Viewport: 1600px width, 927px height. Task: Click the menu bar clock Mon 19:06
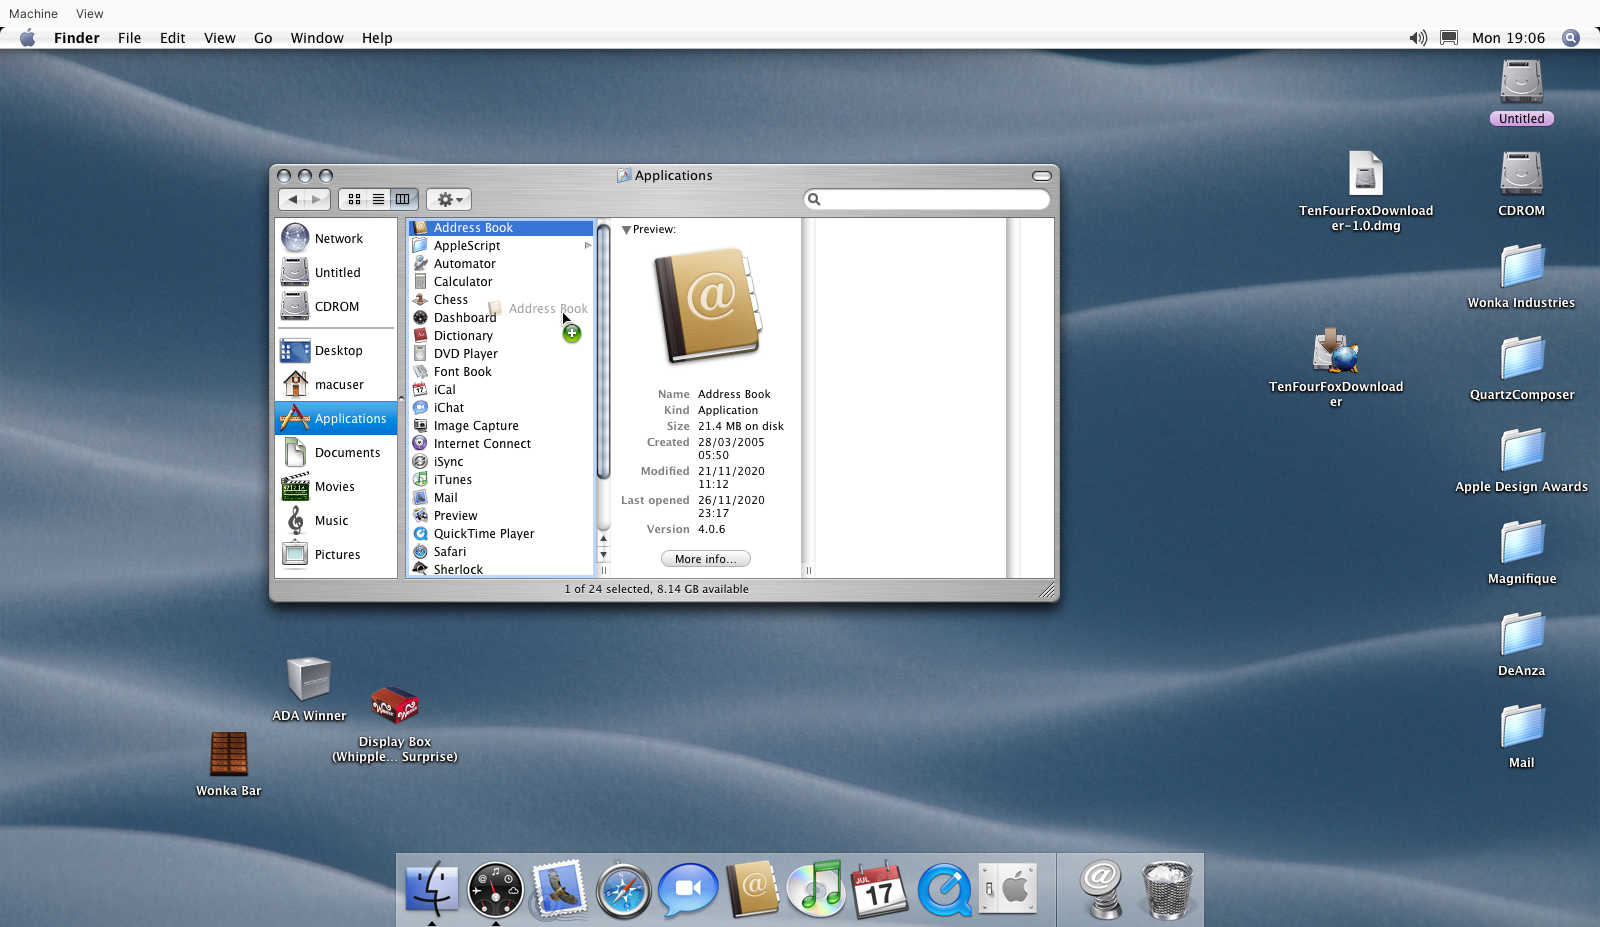pyautogui.click(x=1508, y=38)
